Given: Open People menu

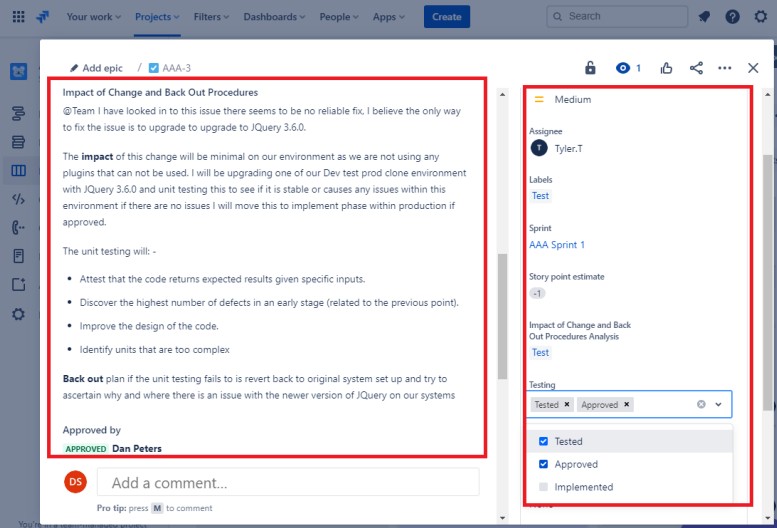Looking at the screenshot, I should 339,16.
